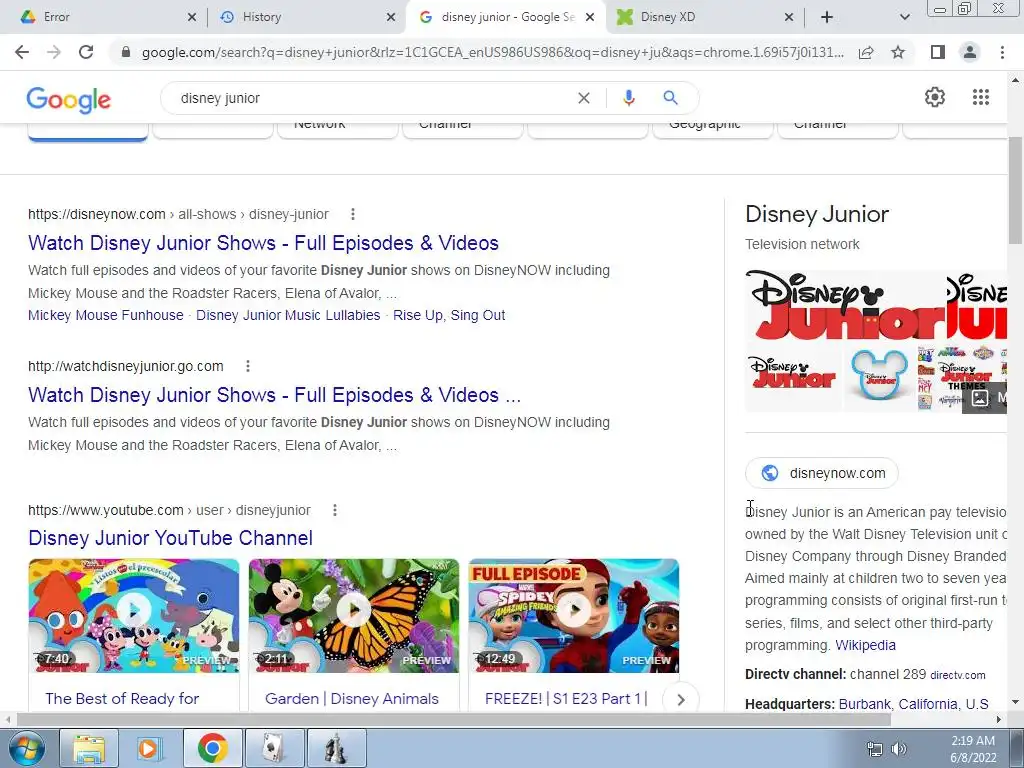This screenshot has height=768, width=1024.
Task: Close the History tab
Action: click(x=391, y=17)
